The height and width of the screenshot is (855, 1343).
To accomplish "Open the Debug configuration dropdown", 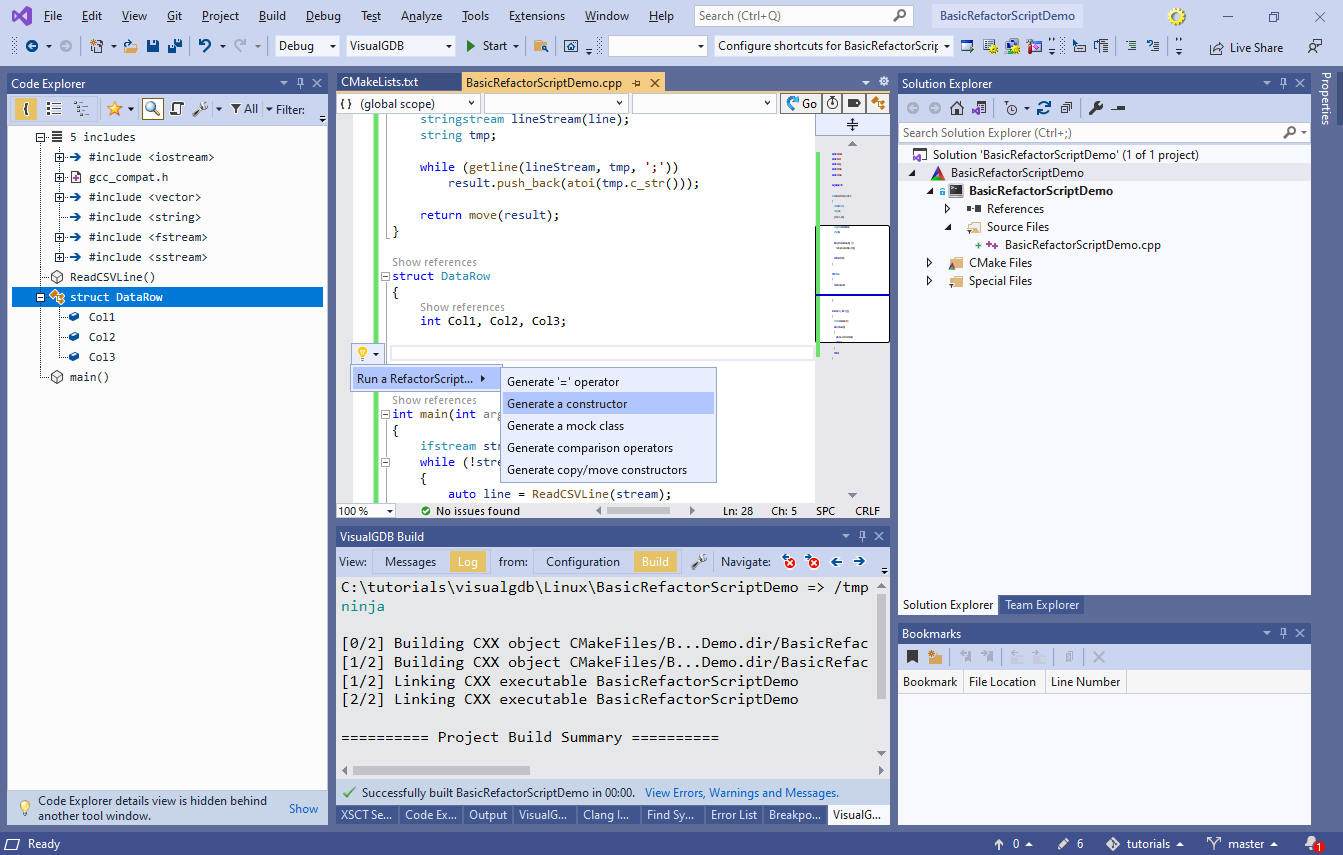I will (307, 46).
